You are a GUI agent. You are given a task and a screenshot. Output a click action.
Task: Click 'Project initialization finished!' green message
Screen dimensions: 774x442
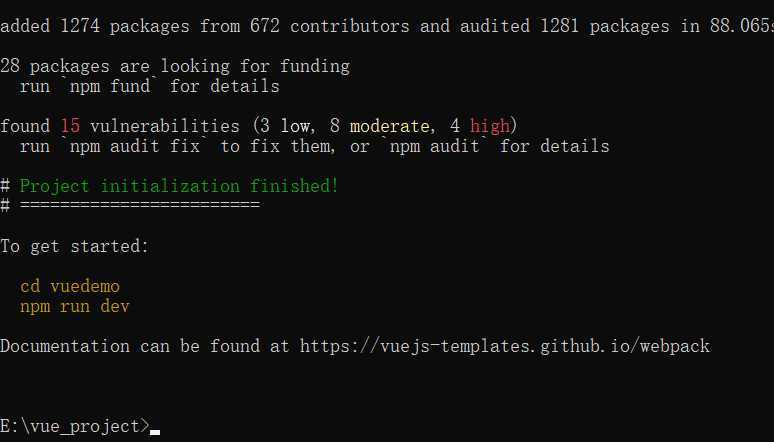pyautogui.click(x=179, y=186)
